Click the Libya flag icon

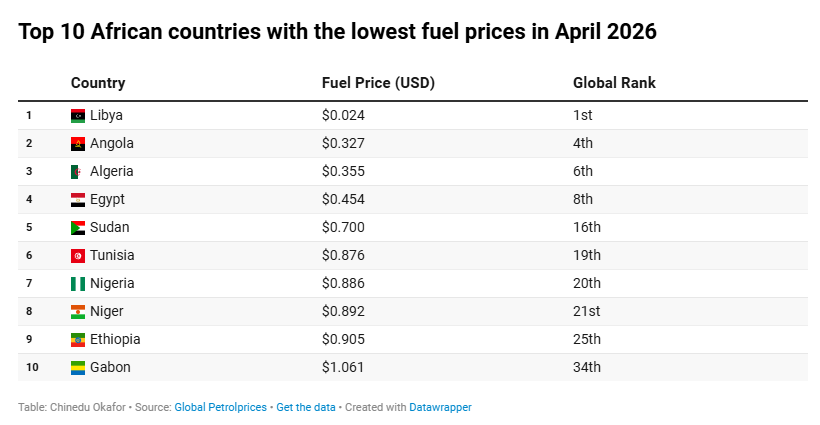coord(78,115)
